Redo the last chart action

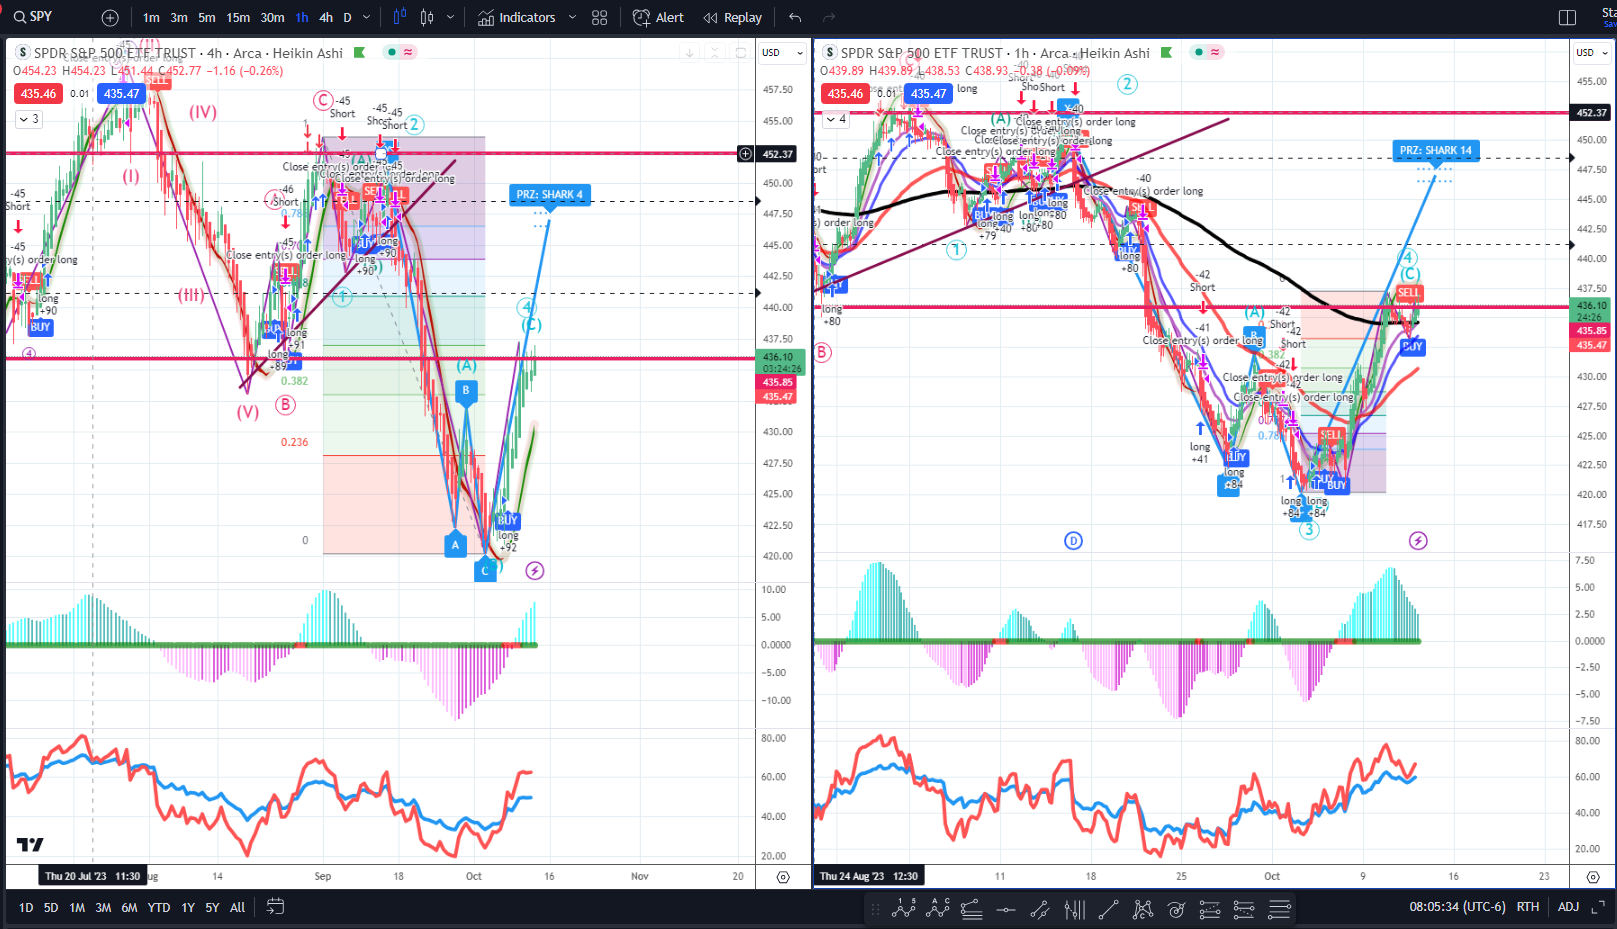828,18
